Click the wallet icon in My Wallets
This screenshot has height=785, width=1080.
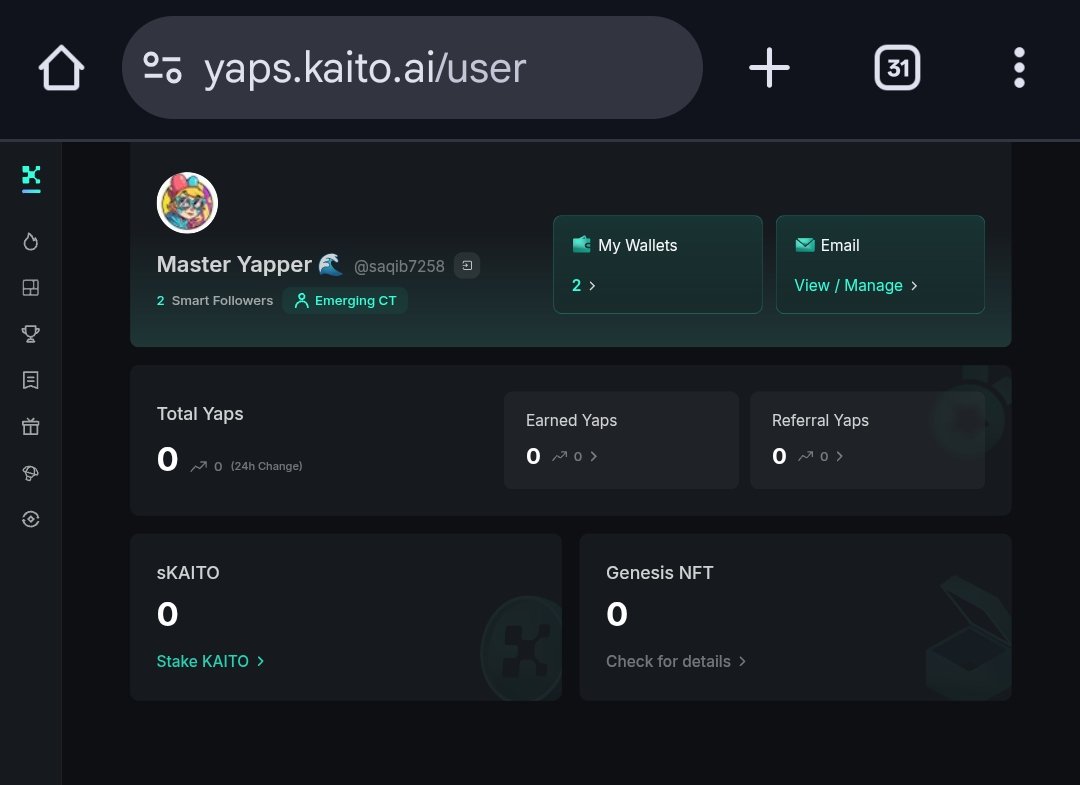(x=581, y=244)
